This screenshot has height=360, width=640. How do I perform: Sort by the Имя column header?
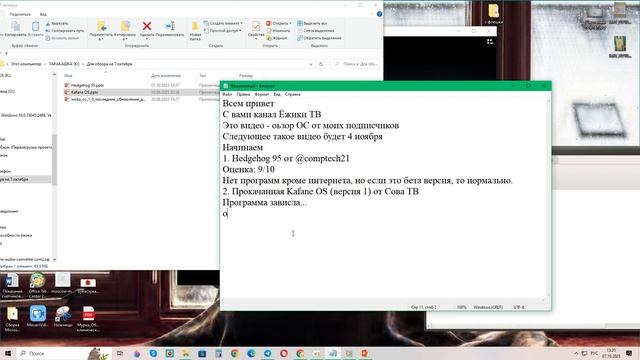tap(68, 76)
